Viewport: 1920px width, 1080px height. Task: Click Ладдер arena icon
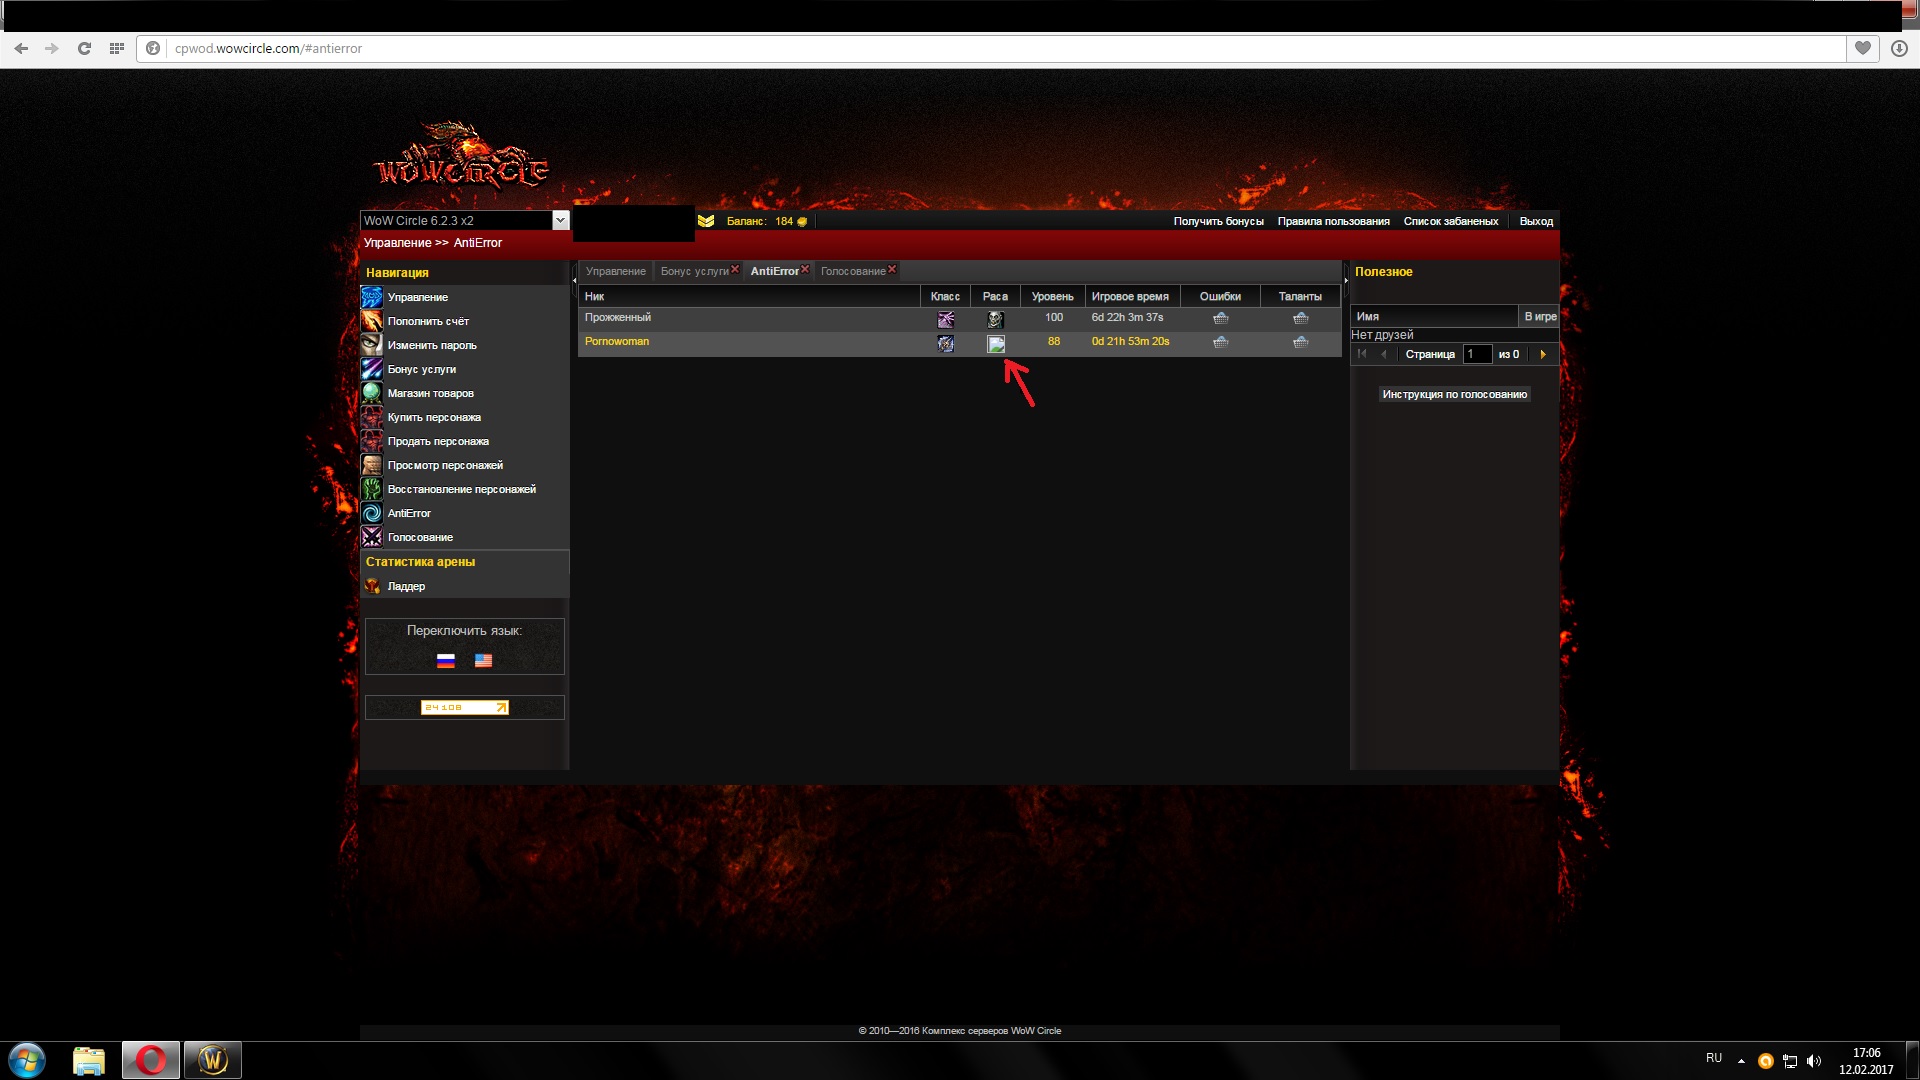point(372,586)
